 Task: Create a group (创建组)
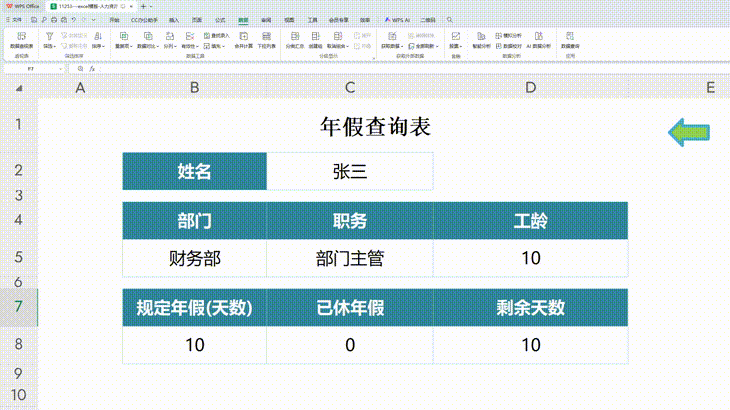click(x=316, y=40)
